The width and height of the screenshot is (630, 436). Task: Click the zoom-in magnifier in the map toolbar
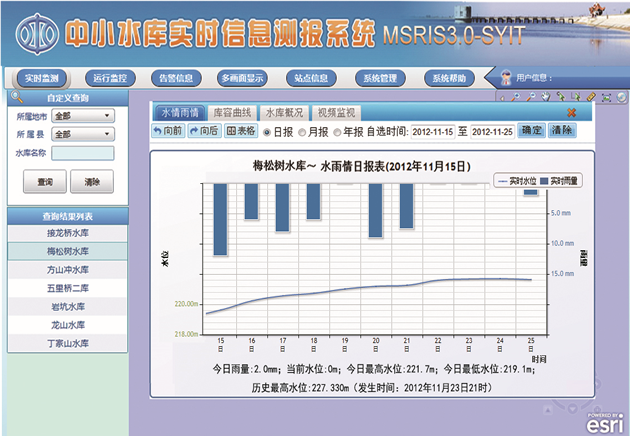click(515, 97)
